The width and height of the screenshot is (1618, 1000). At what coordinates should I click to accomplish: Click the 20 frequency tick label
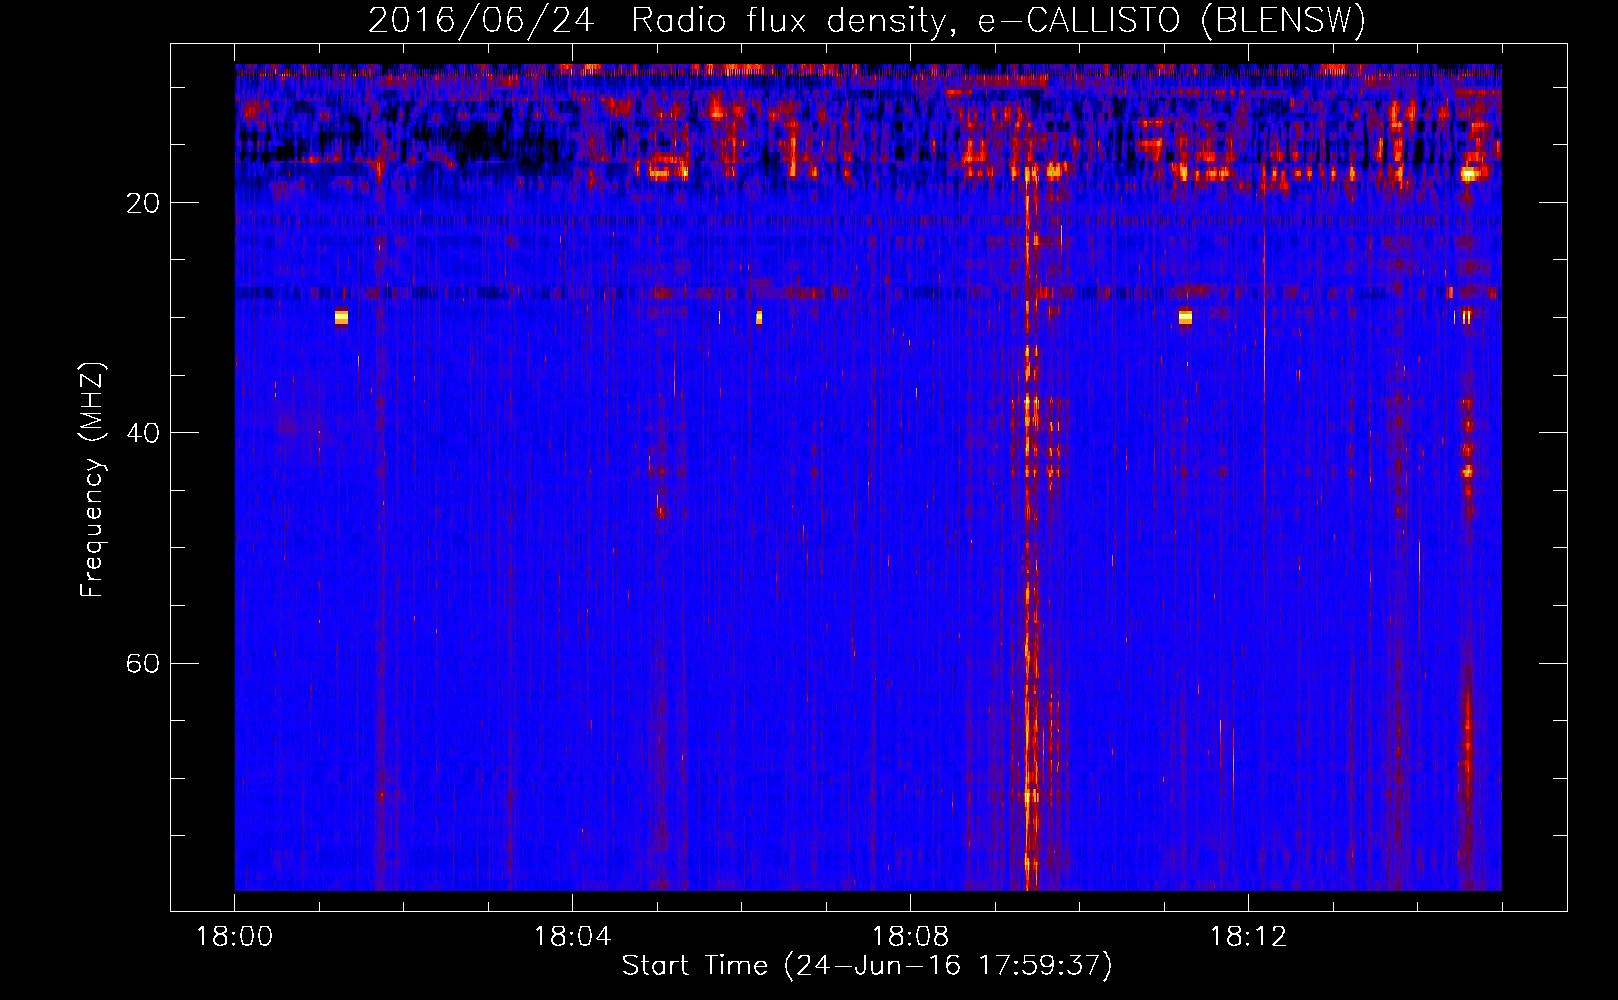point(143,203)
